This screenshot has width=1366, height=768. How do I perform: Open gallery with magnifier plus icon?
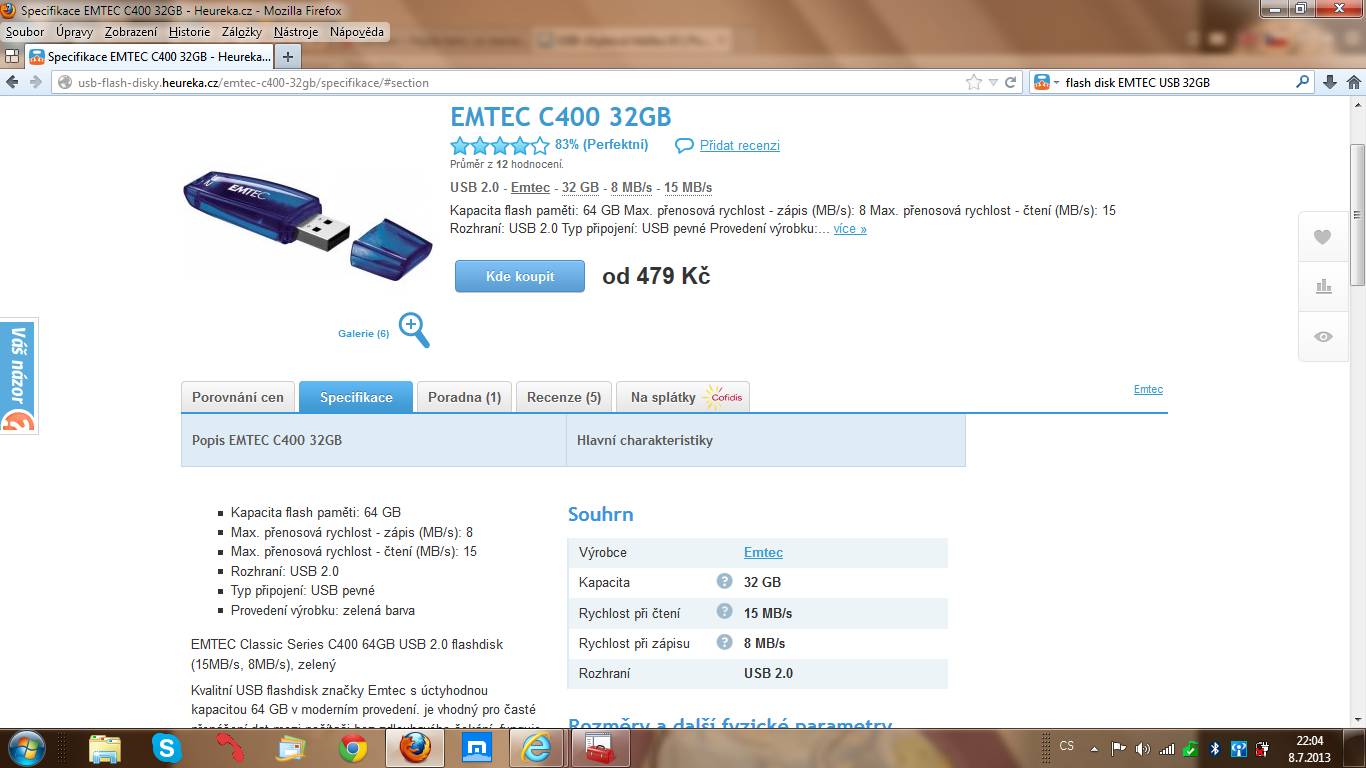414,329
